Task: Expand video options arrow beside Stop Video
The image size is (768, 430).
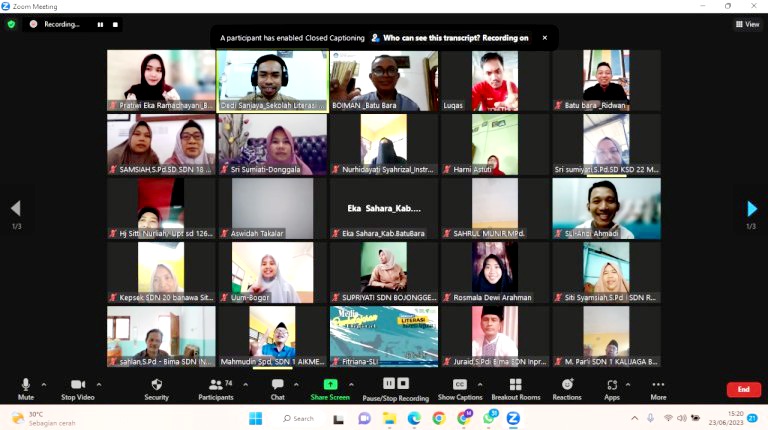Action: (x=99, y=384)
